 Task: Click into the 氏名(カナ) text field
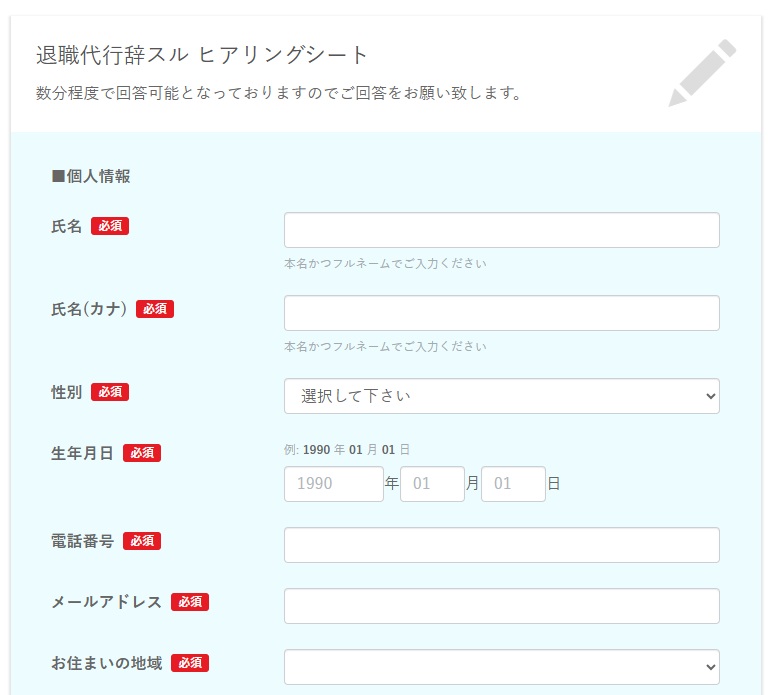click(501, 313)
